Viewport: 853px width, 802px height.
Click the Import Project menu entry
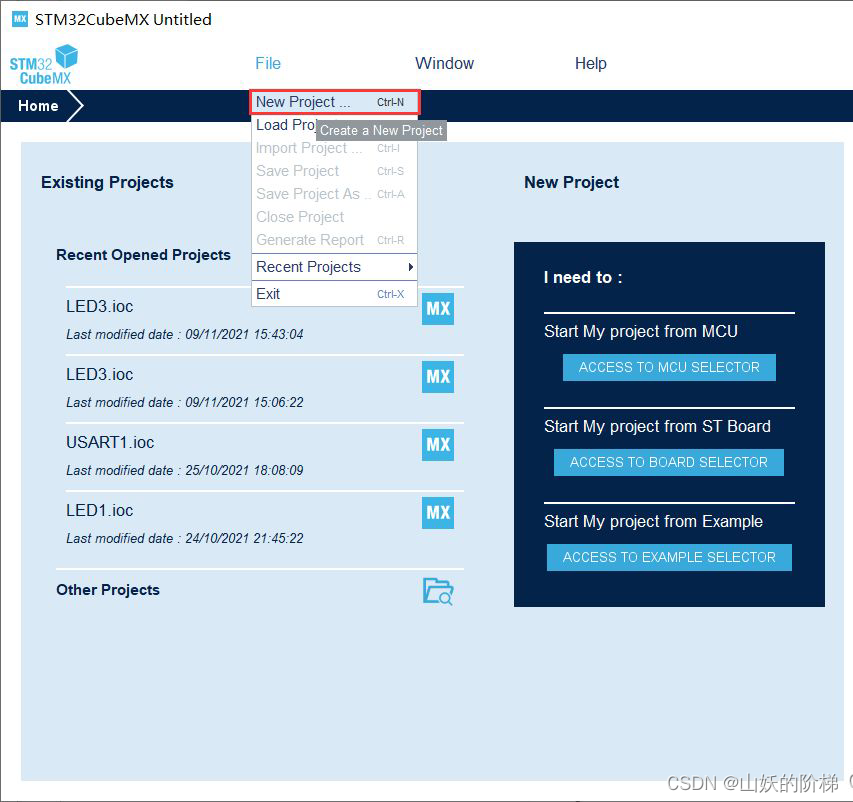(334, 148)
